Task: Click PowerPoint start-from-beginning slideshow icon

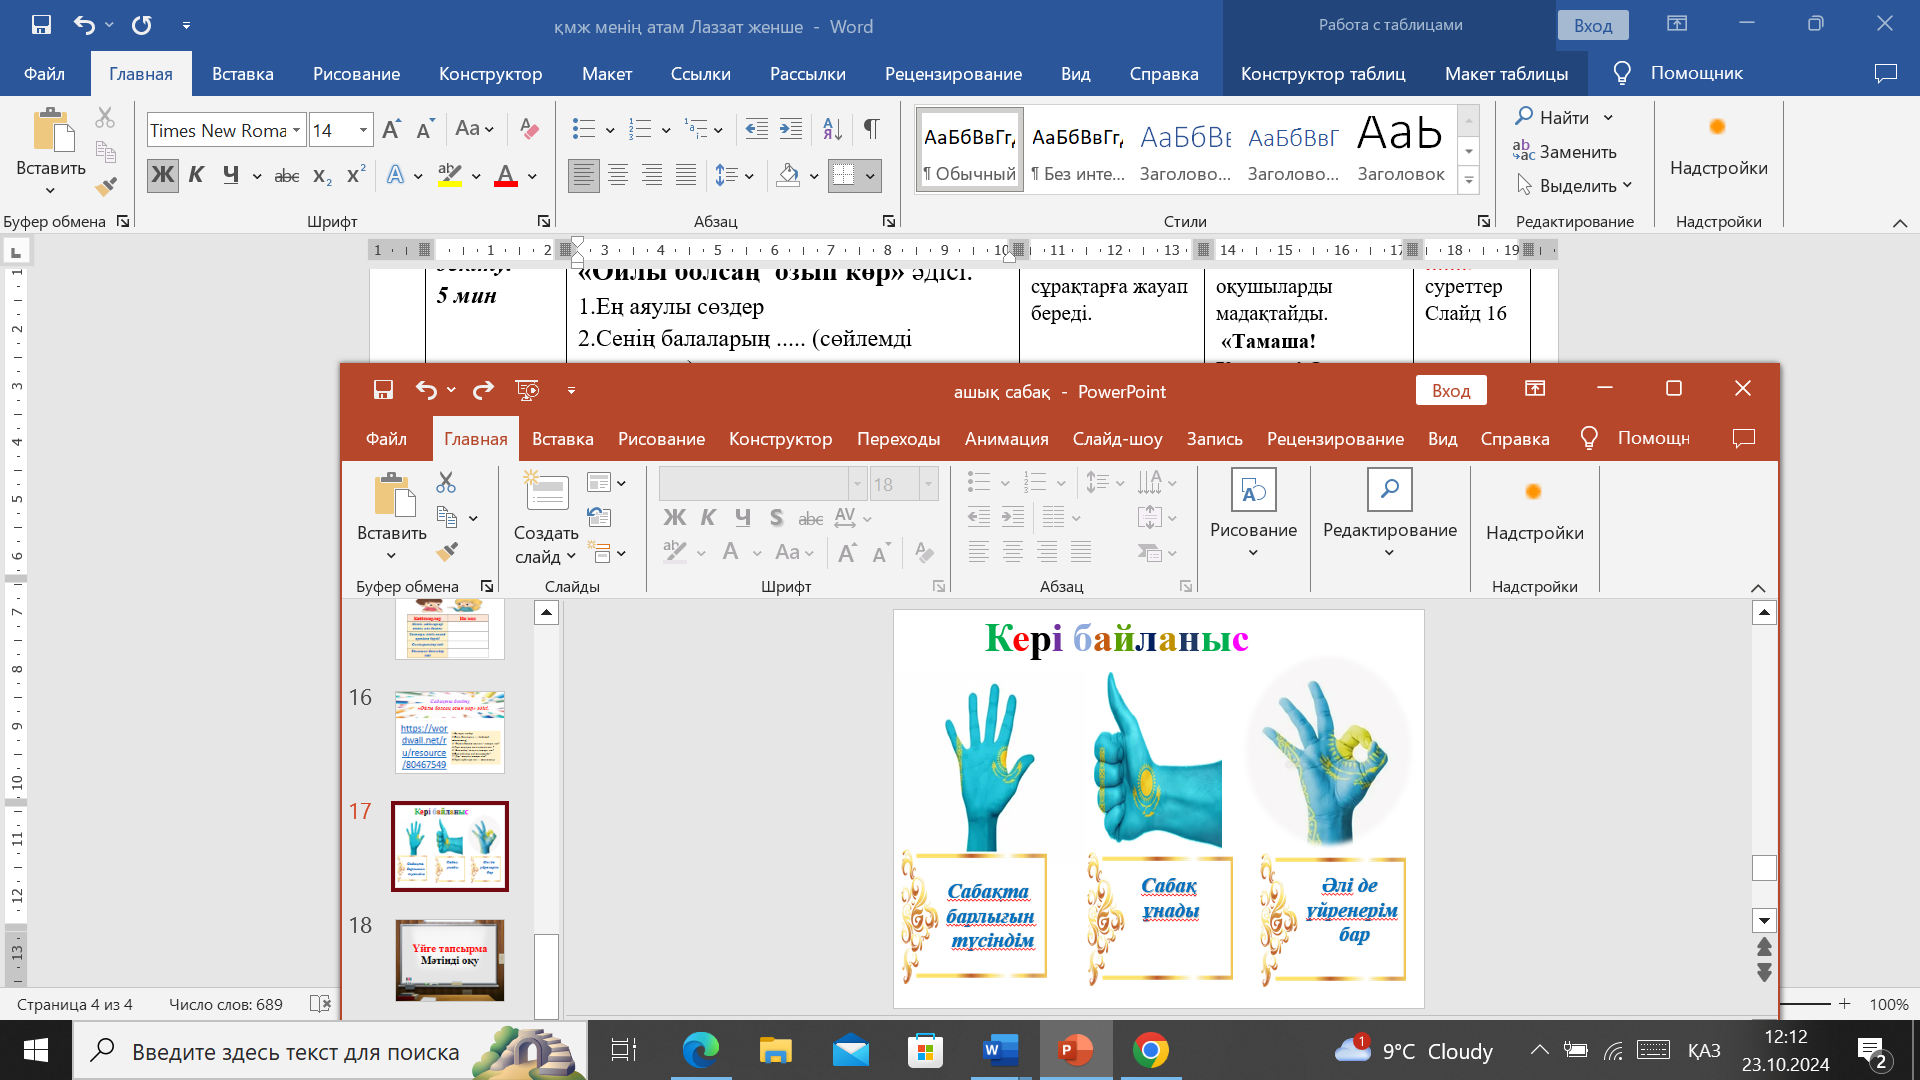Action: point(527,391)
